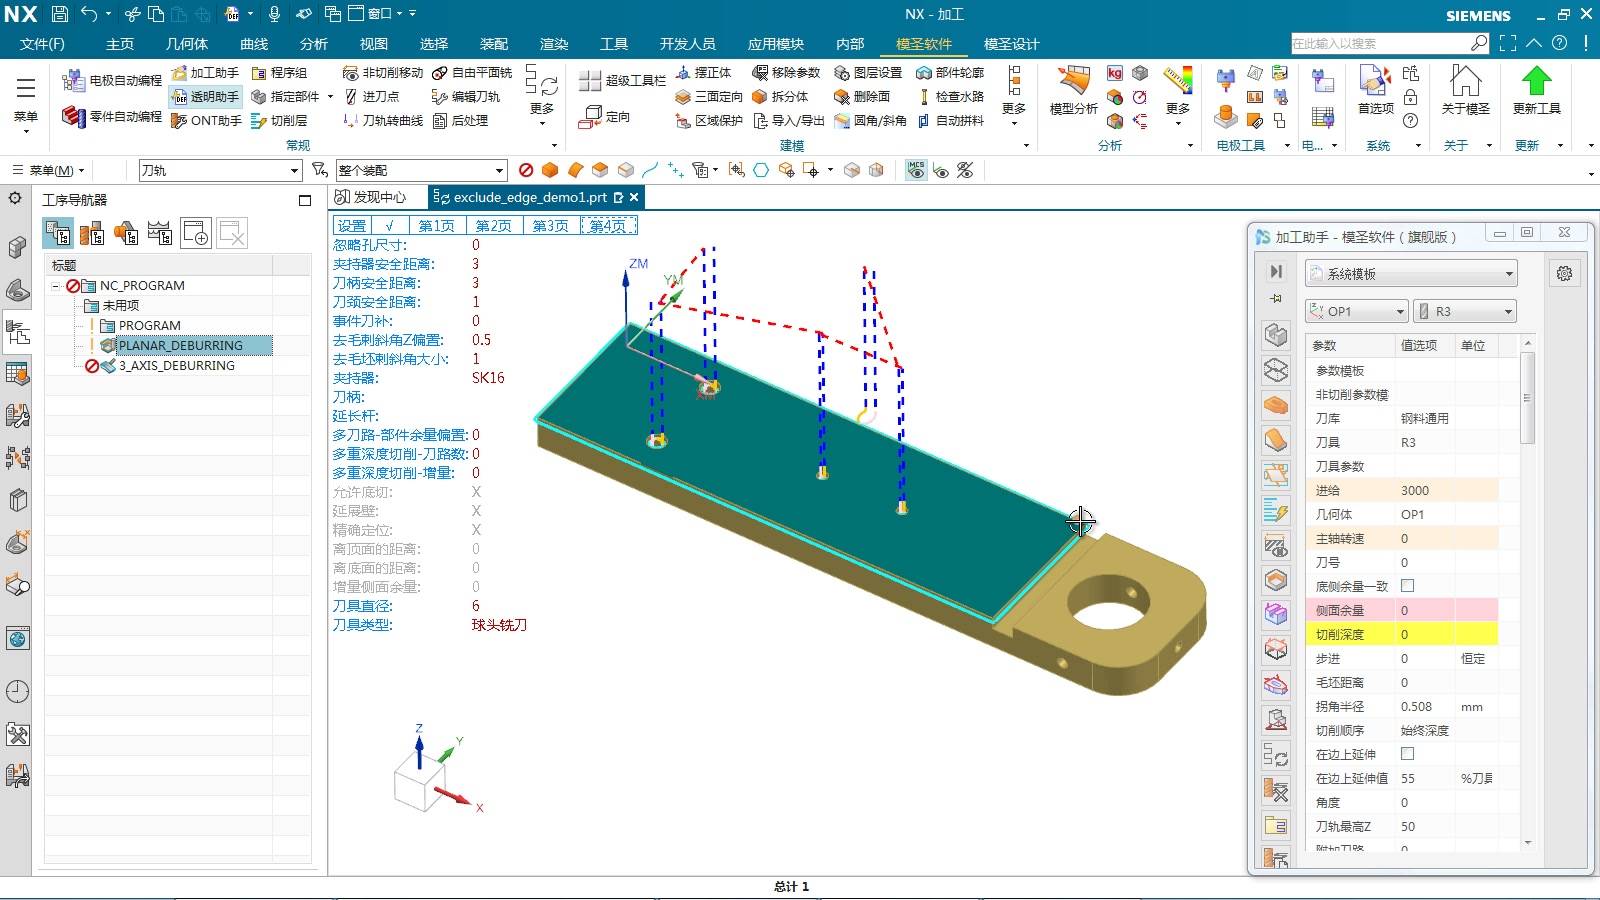Image resolution: width=1600 pixels, height=900 pixels.
Task: Select 摆正体 tool
Action: coord(703,73)
